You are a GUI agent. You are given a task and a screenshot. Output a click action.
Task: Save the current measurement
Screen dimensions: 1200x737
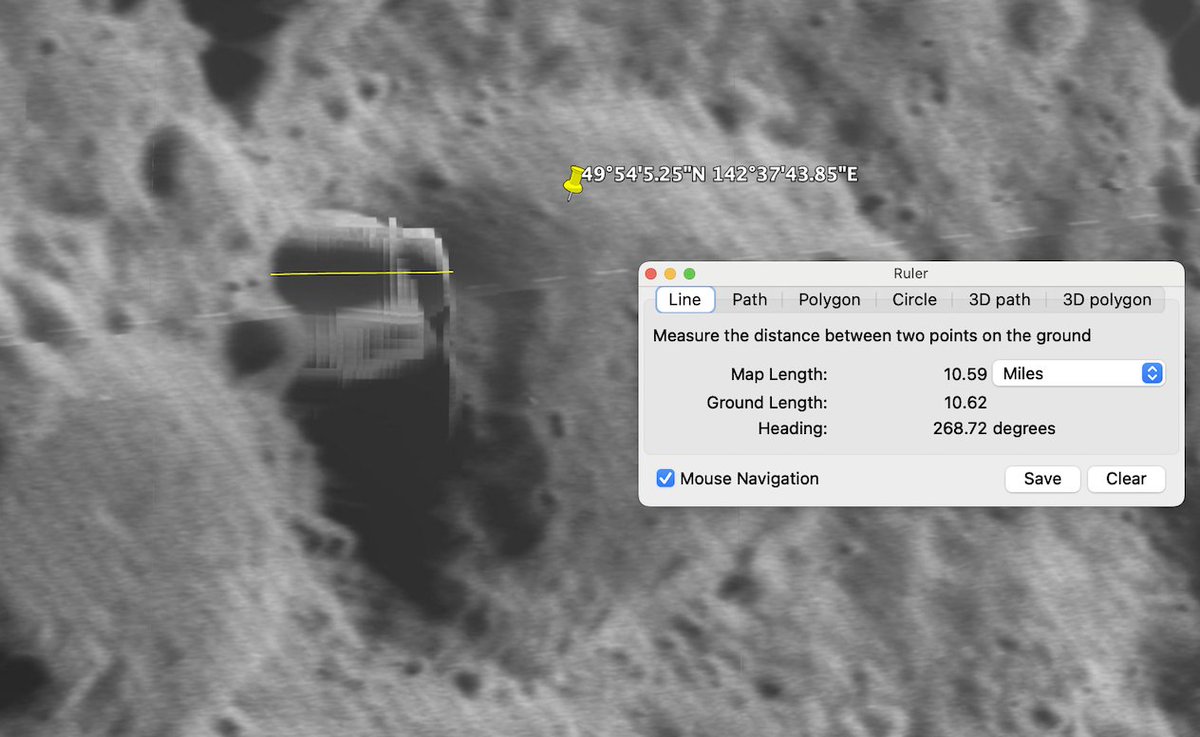(1042, 479)
